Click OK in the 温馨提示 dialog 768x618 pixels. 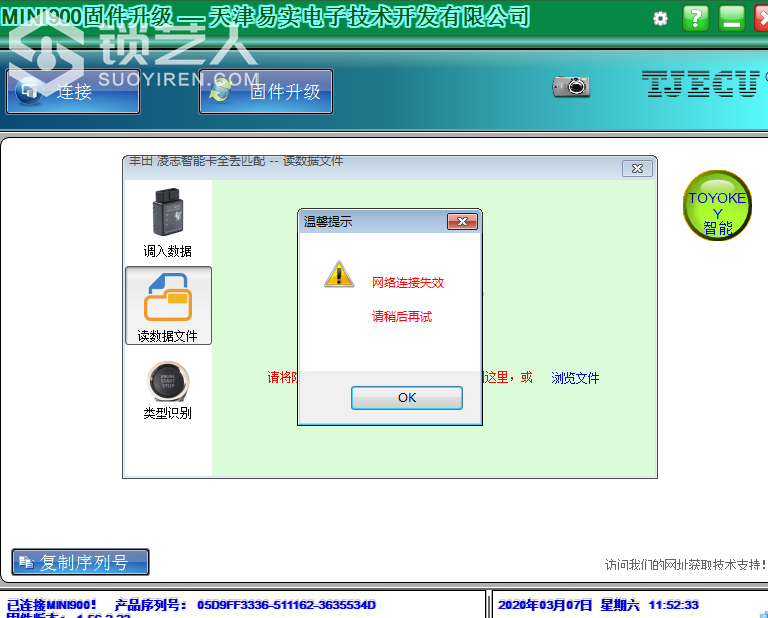click(x=407, y=398)
